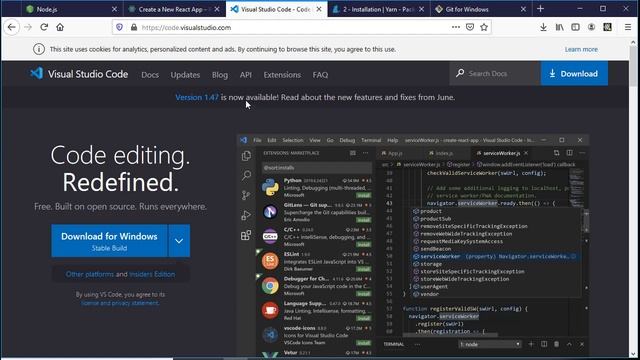Bookmark this page with star icon
640x360 pixels.
coord(484,27)
